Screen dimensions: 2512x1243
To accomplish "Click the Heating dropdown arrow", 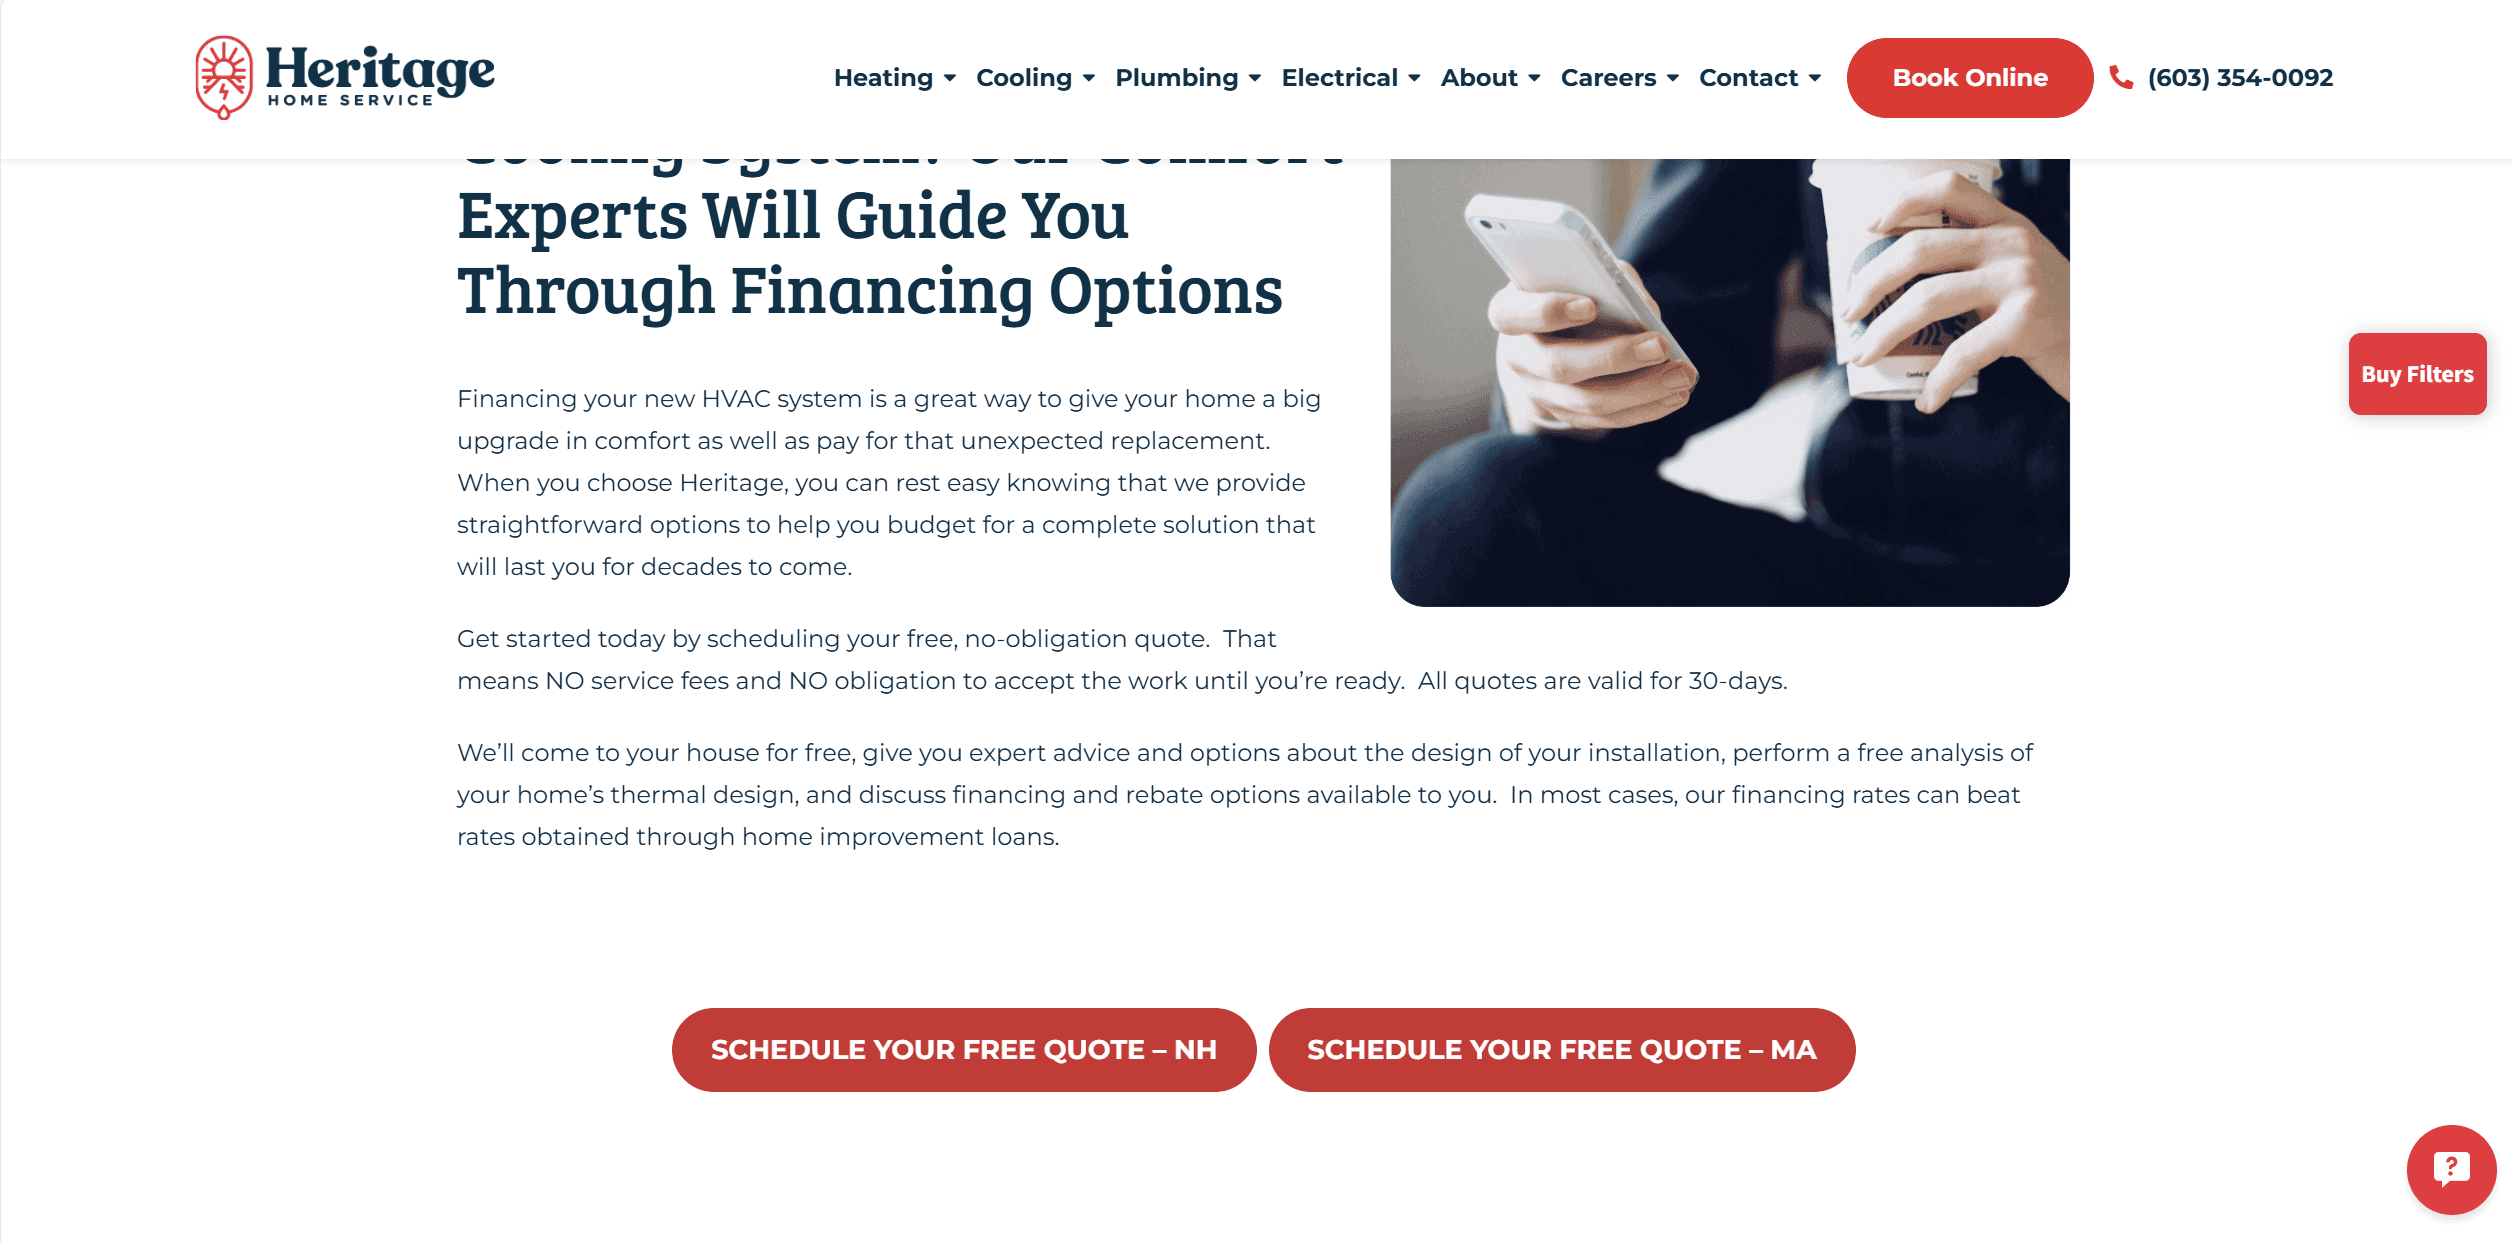I will 948,78.
